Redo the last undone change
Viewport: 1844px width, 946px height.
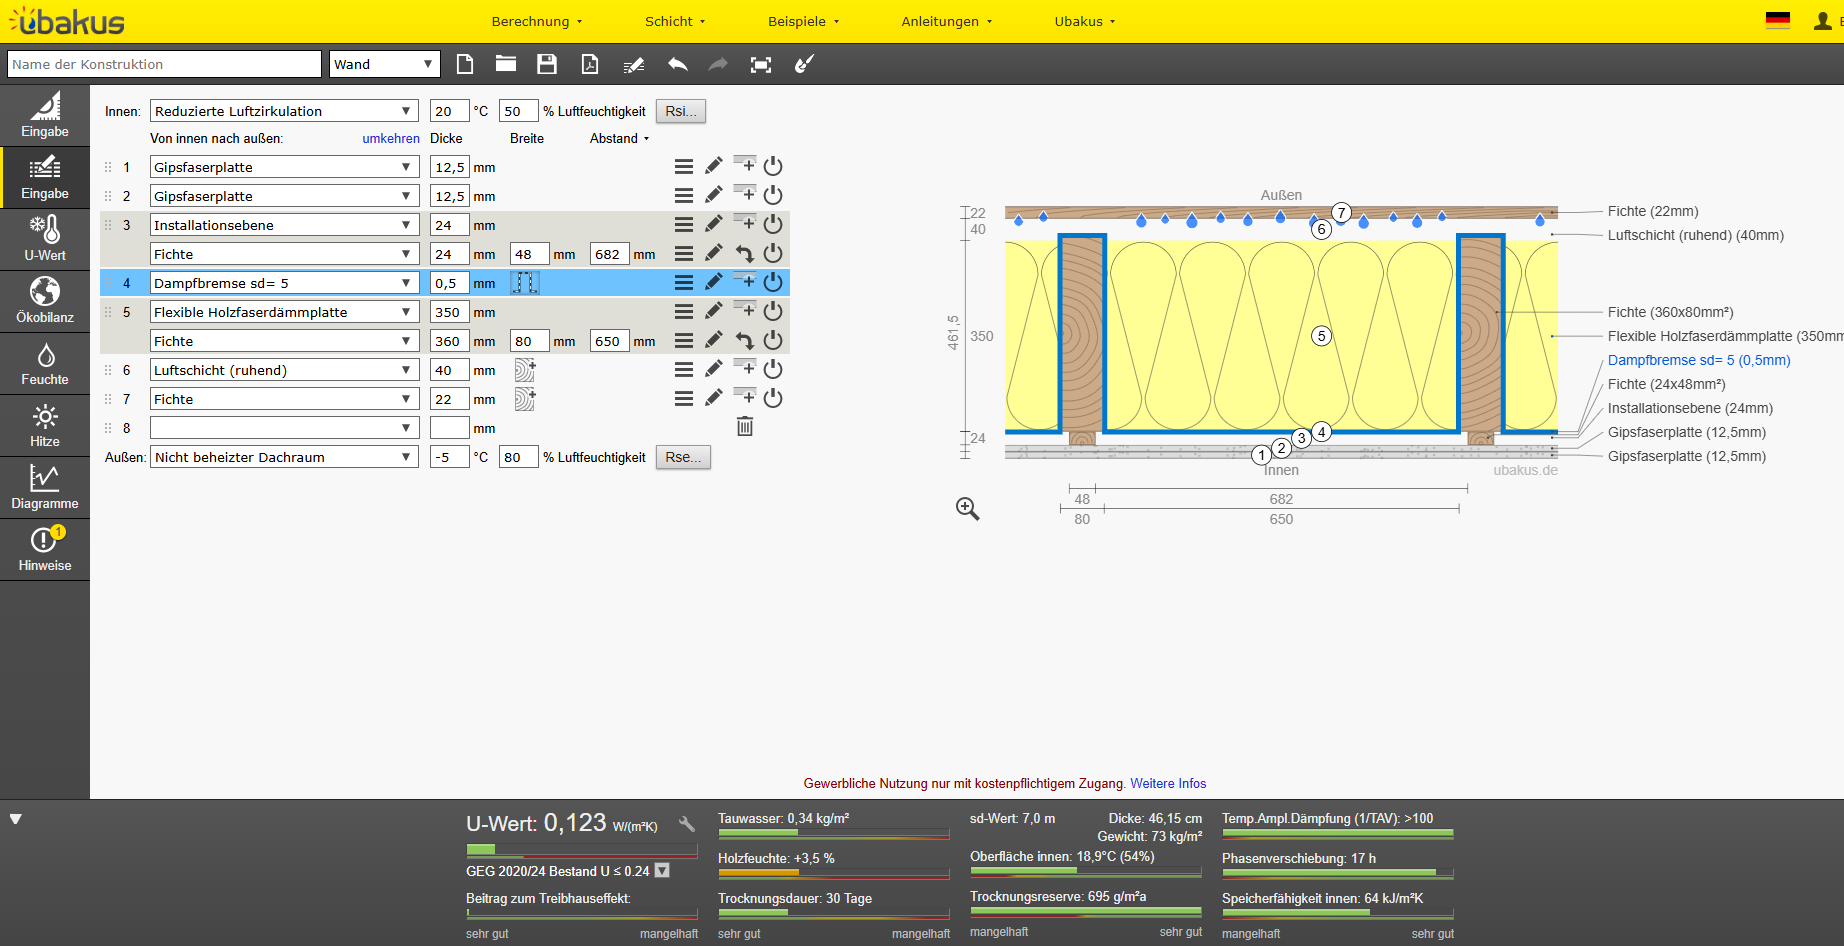(718, 64)
